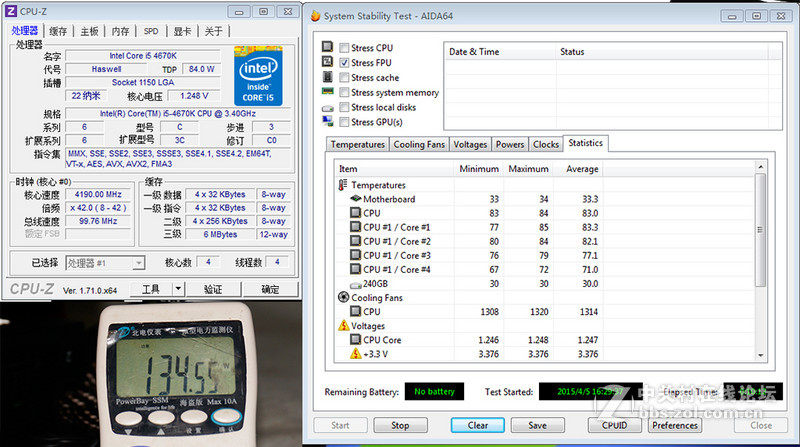Click the CPU-Z logo icon in title bar
The width and height of the screenshot is (800, 447).
(11, 11)
